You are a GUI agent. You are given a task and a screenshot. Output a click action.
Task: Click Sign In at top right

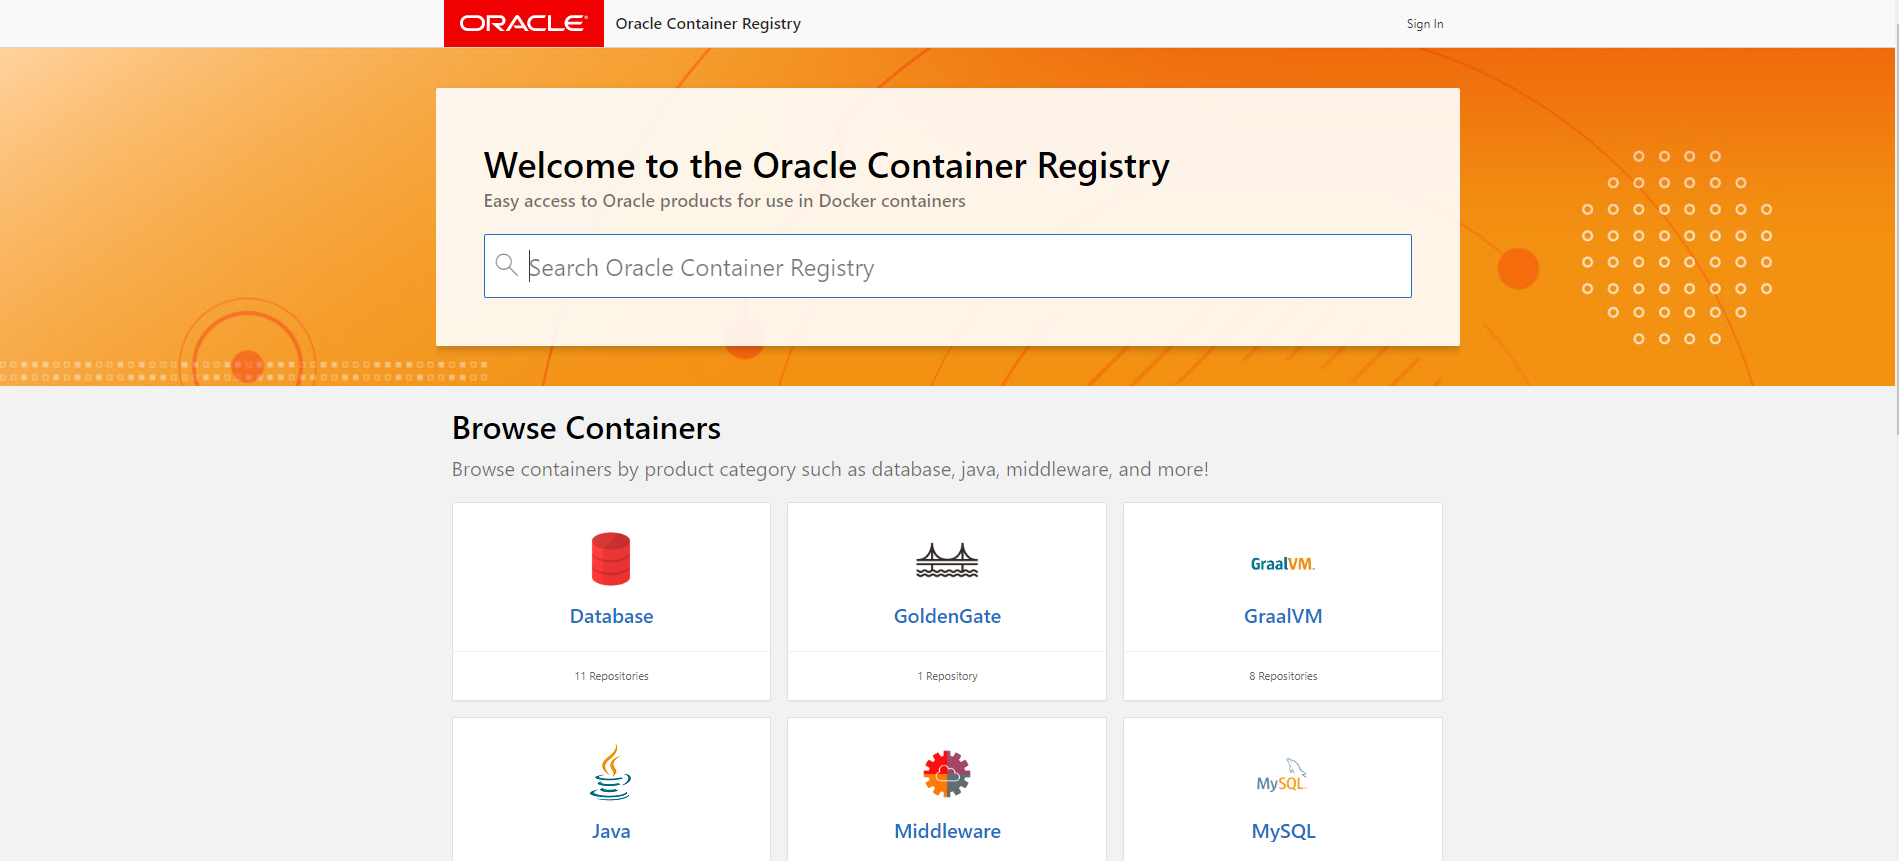1424,24
